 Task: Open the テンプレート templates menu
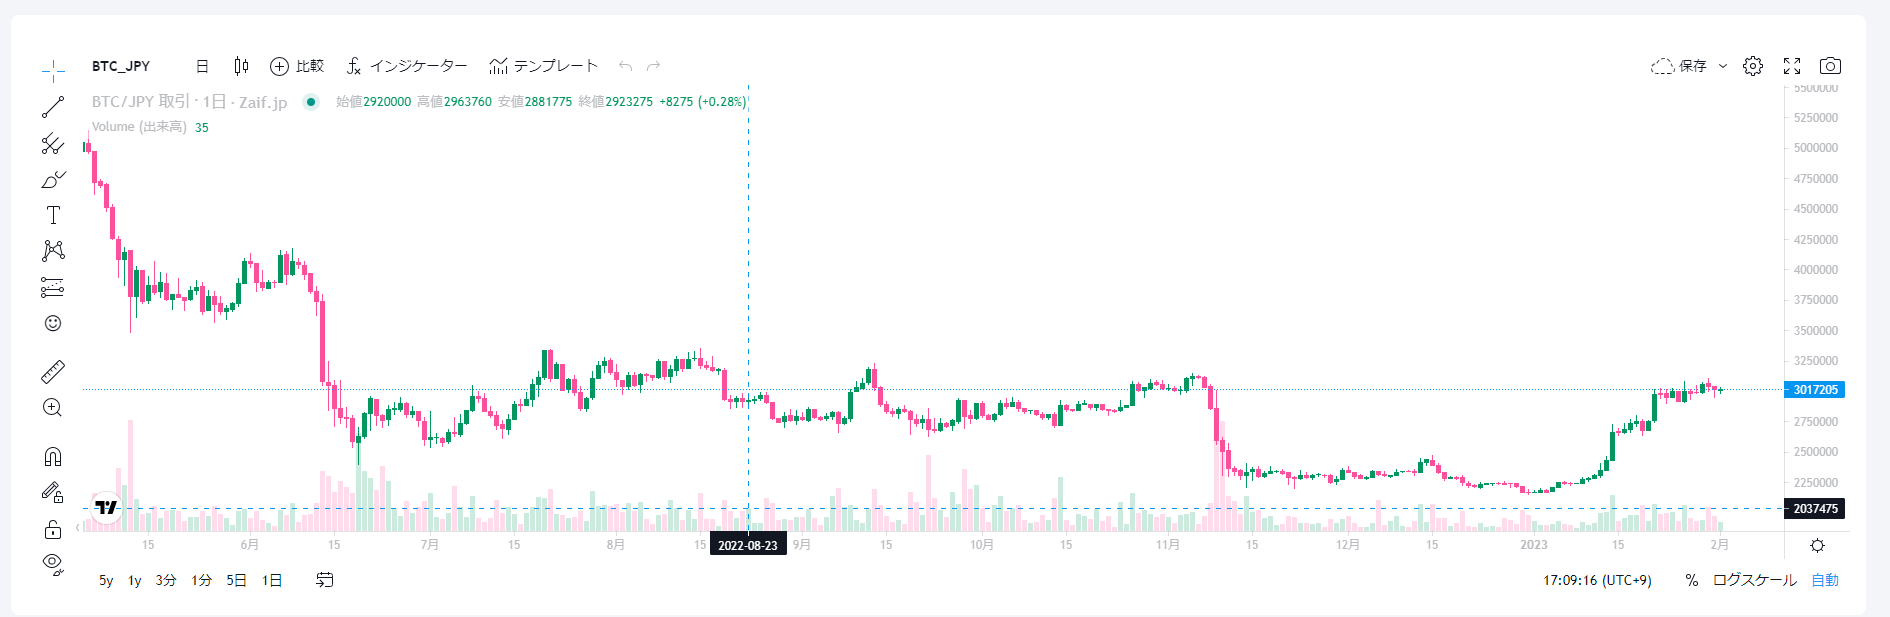[x=543, y=66]
